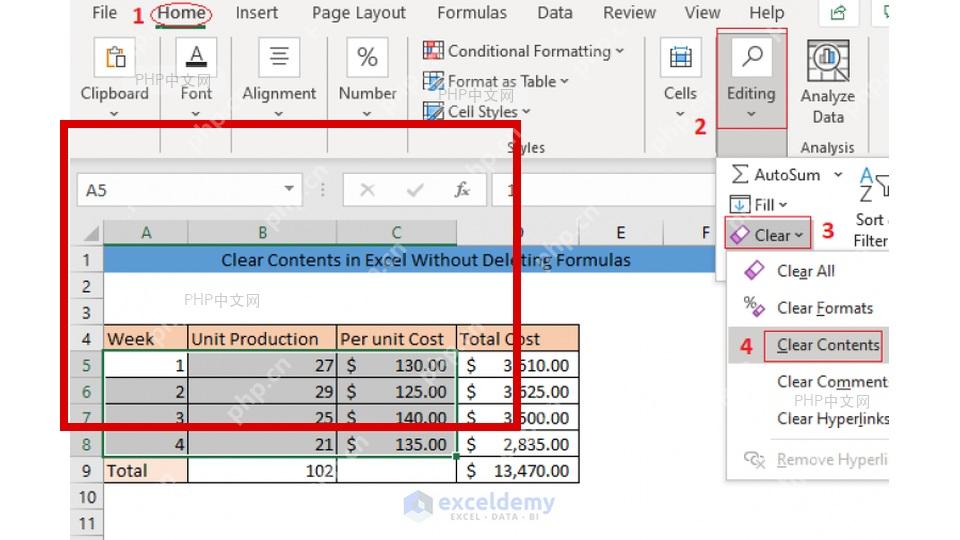Open the Cell Styles menu
Screen dimensions: 960x540
[476, 111]
